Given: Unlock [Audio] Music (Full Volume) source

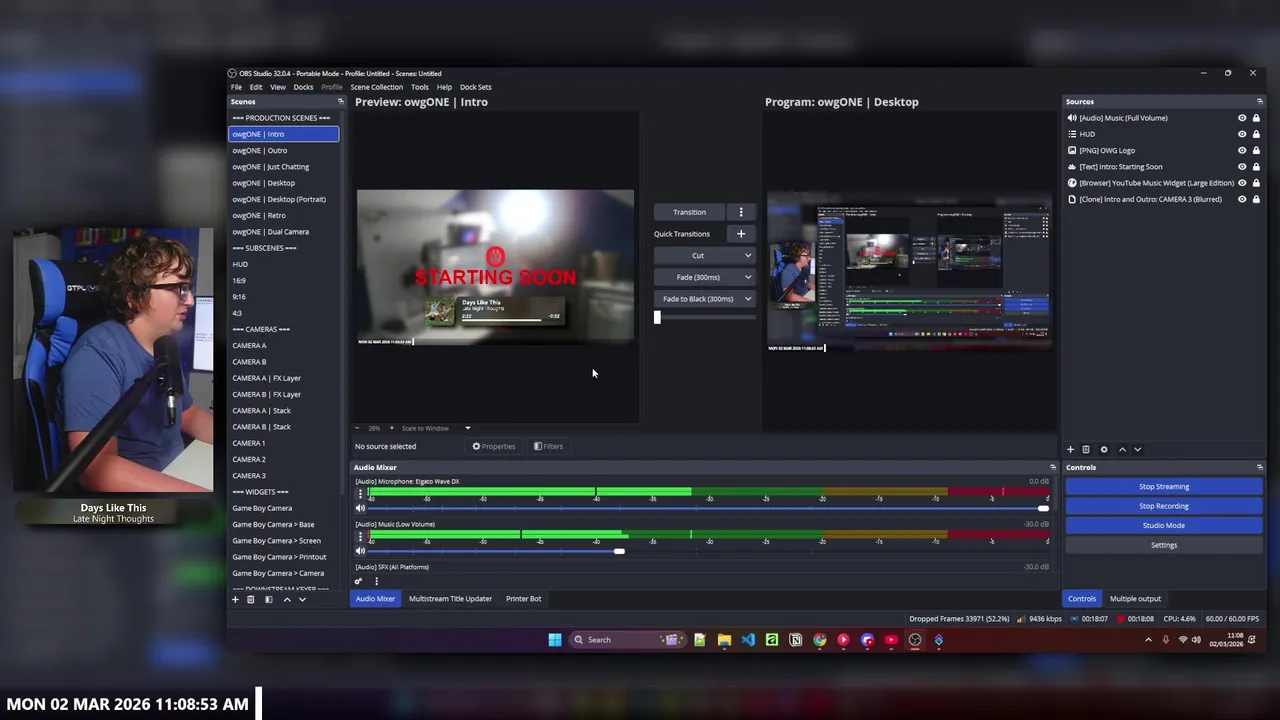Looking at the screenshot, I should (x=1256, y=118).
